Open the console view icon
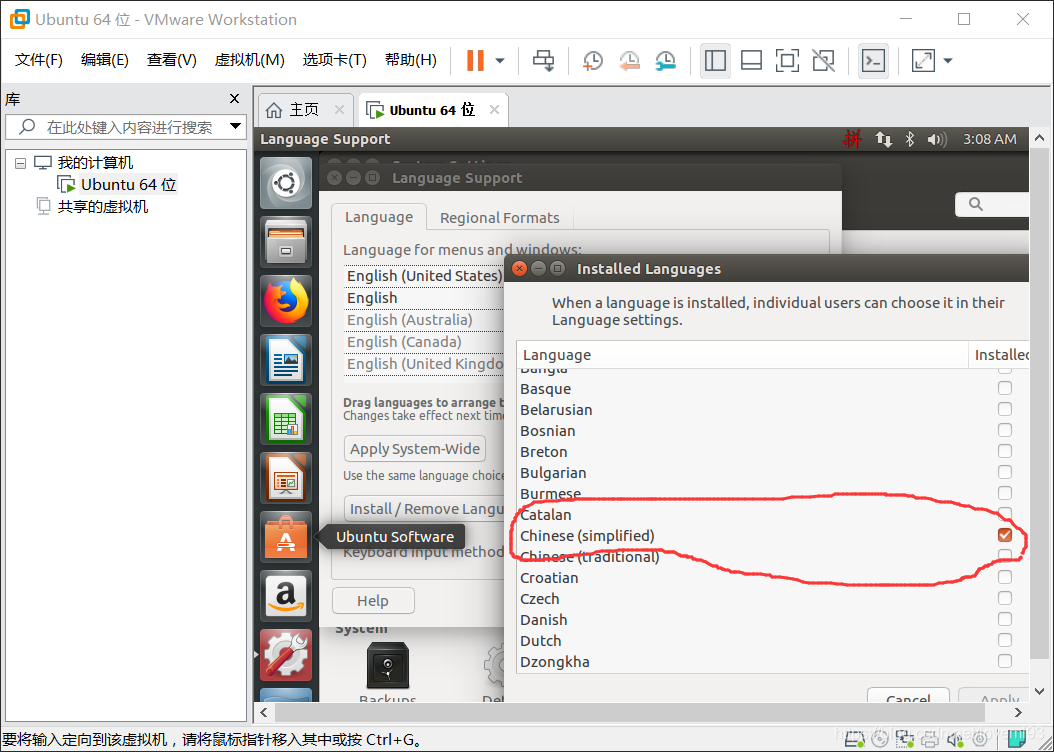 (873, 60)
